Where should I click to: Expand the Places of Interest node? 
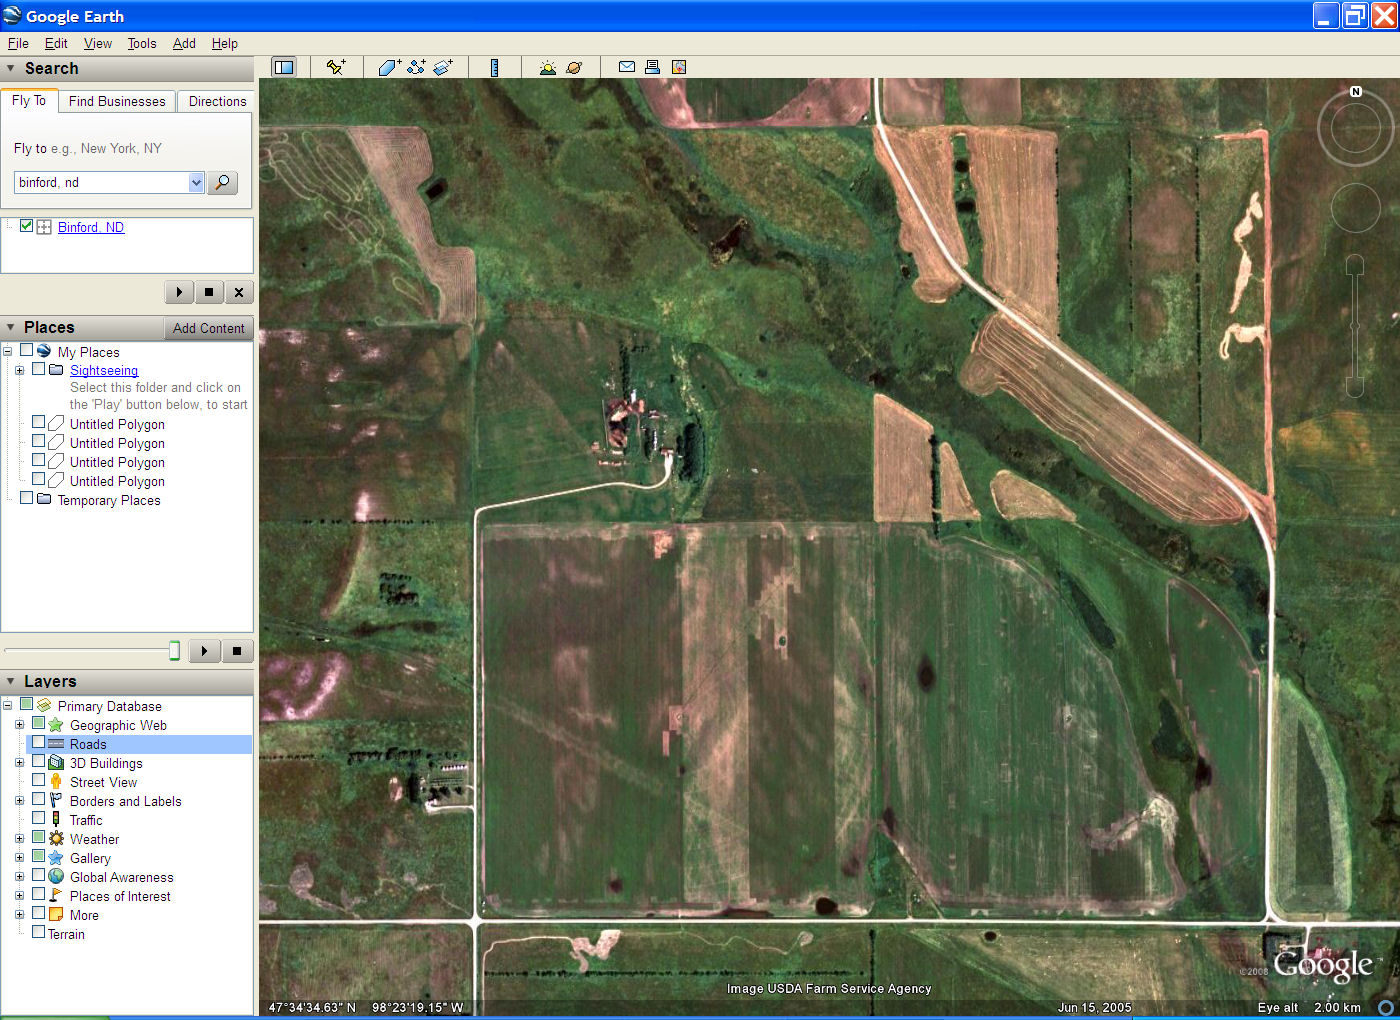[x=19, y=896]
